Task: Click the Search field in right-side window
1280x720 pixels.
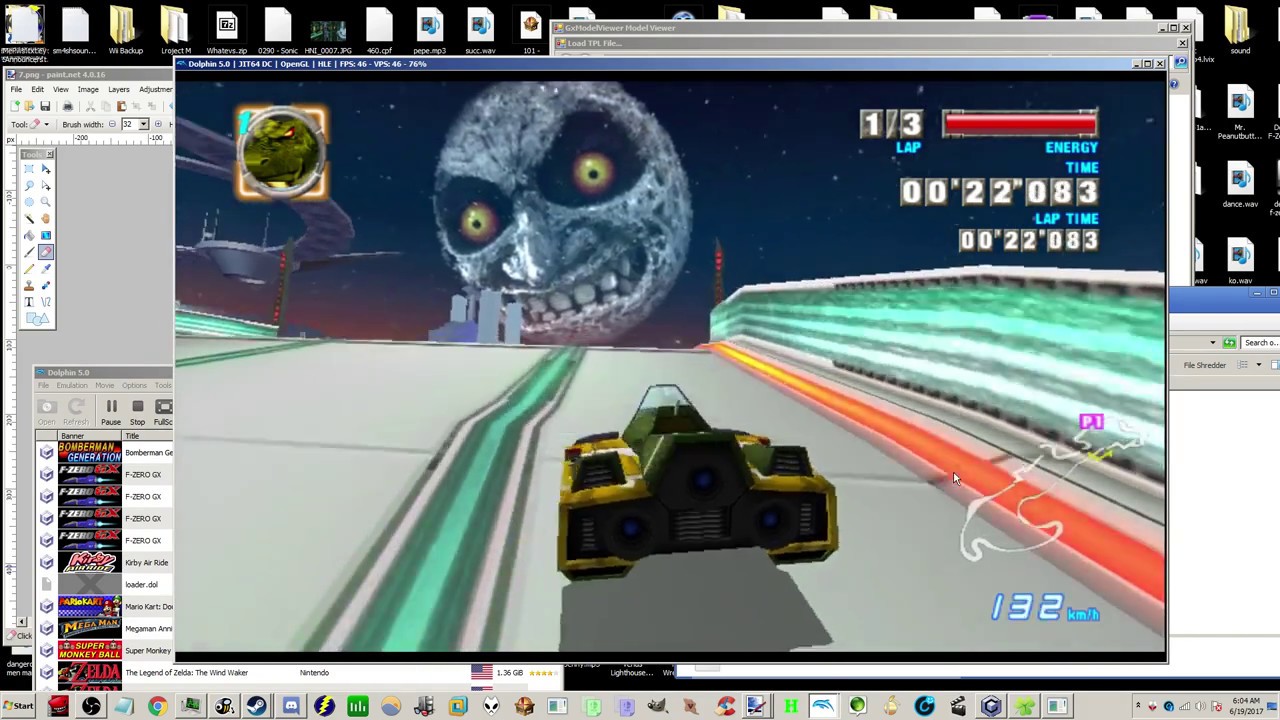Action: [x=1259, y=343]
